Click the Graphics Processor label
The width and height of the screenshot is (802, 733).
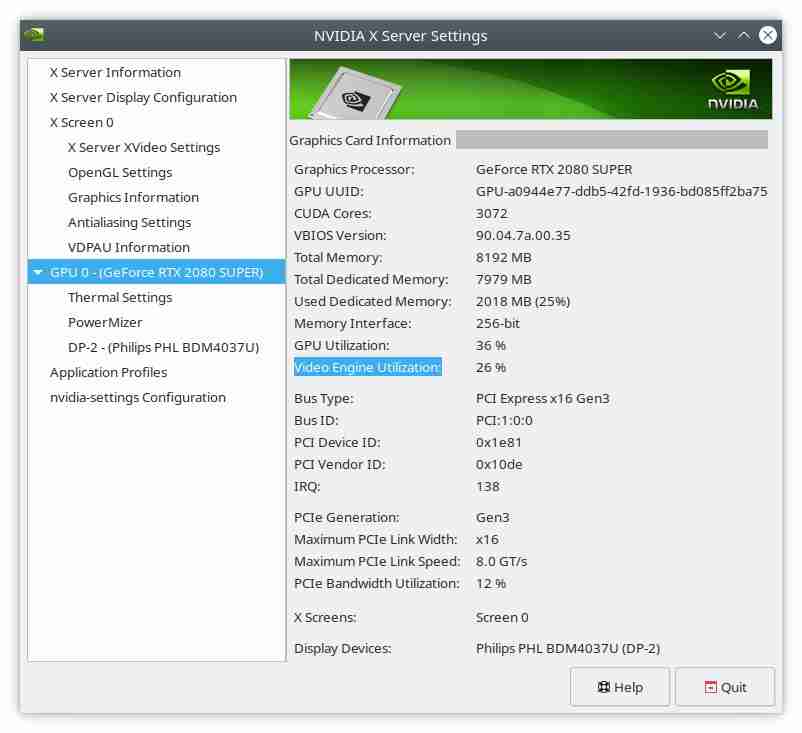click(x=354, y=170)
